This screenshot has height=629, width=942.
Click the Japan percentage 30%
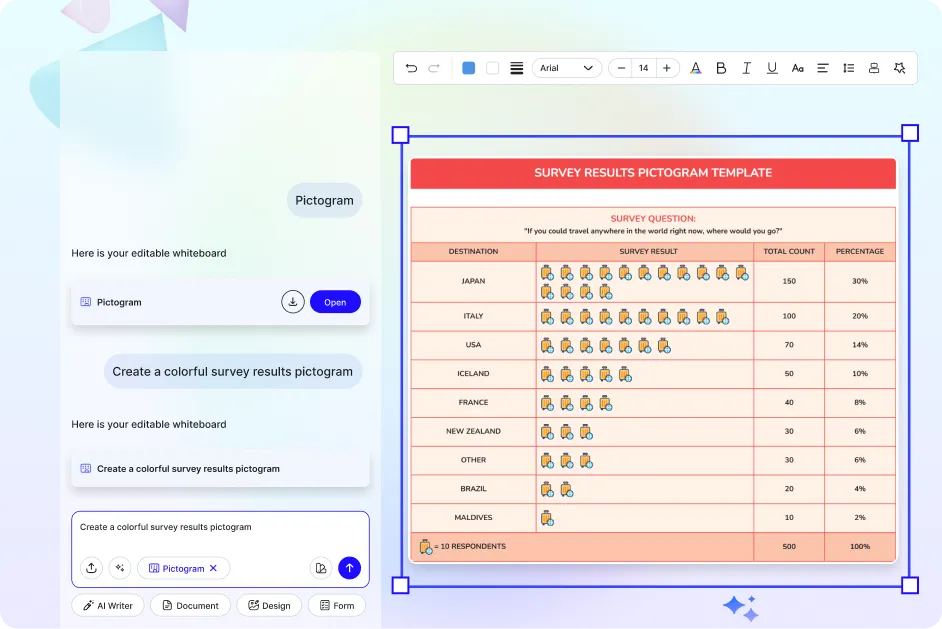860,281
